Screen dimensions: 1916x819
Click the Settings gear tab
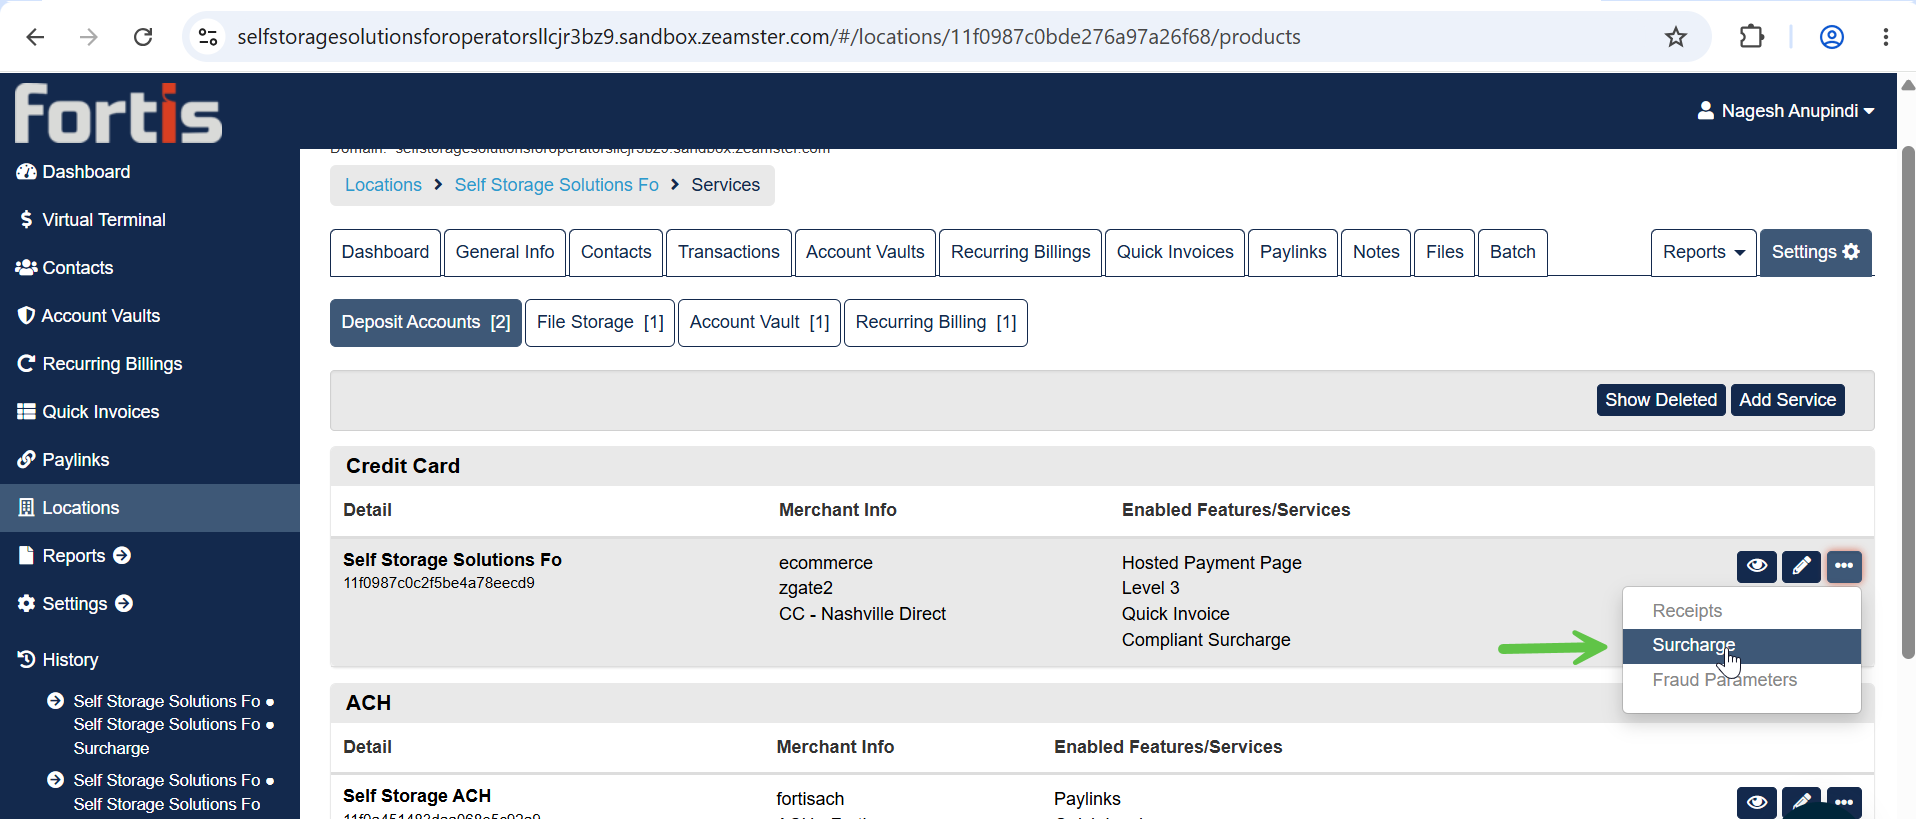[x=1816, y=252]
